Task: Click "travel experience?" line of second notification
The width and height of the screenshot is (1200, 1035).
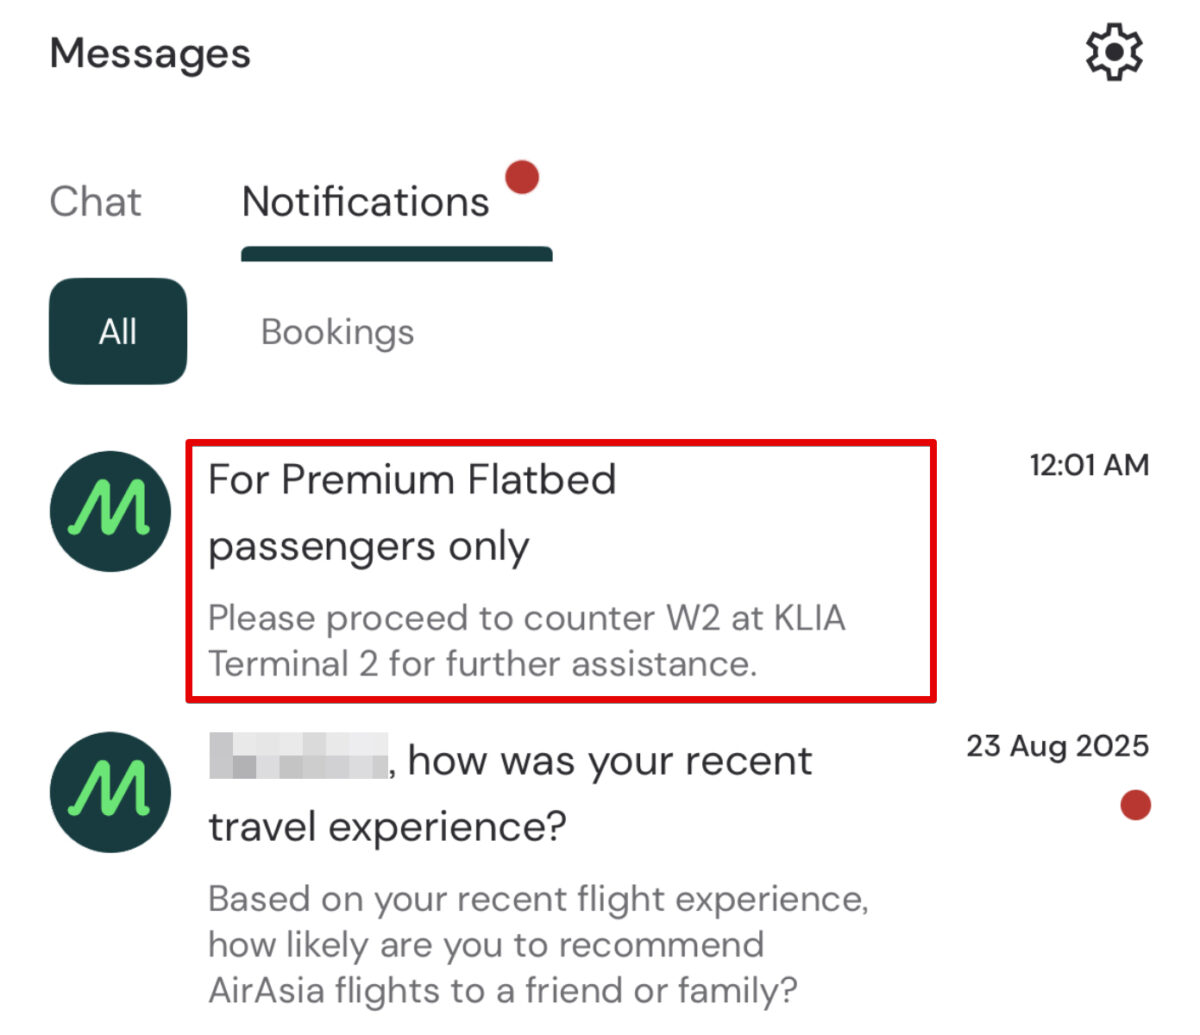Action: 387,827
